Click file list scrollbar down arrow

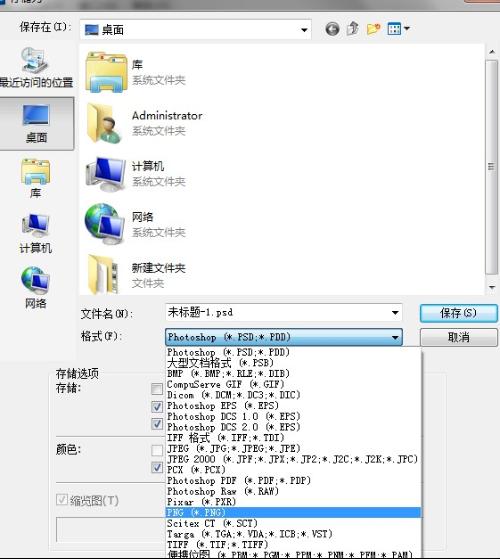click(492, 287)
